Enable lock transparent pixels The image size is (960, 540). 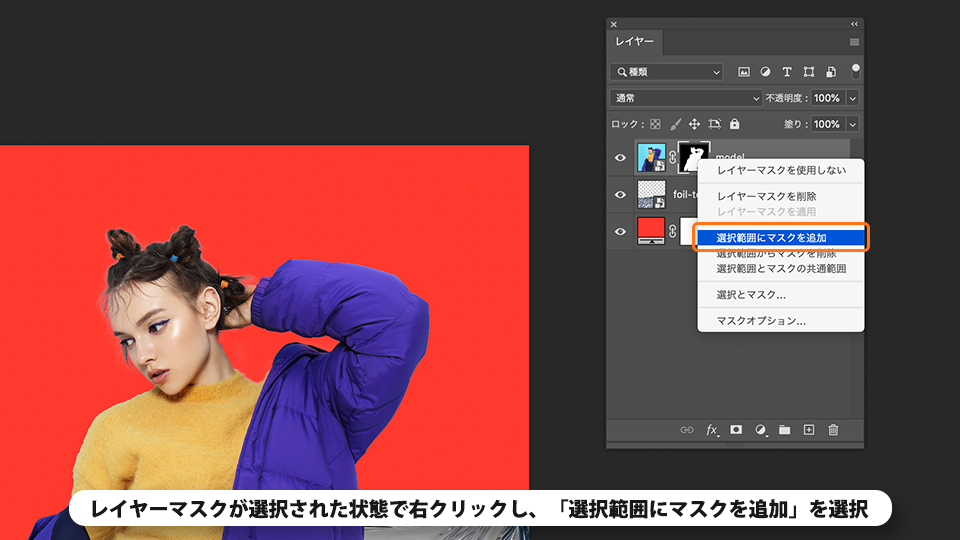[655, 124]
